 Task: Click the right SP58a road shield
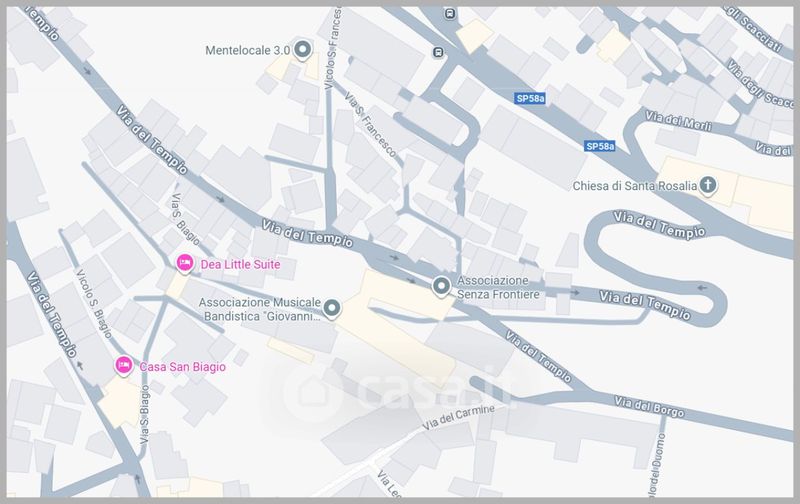coord(600,146)
